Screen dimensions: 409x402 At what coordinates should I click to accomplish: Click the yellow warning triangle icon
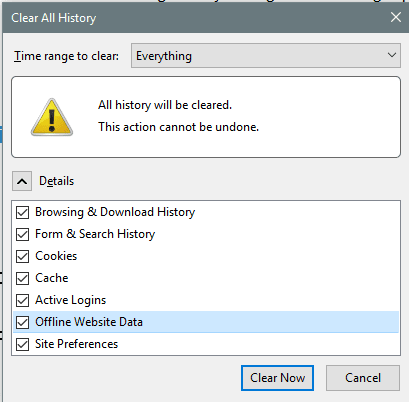tap(52, 117)
